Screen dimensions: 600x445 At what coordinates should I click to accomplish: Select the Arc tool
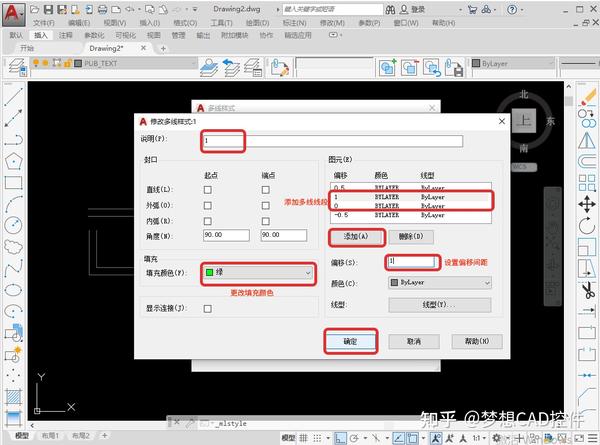click(13, 204)
